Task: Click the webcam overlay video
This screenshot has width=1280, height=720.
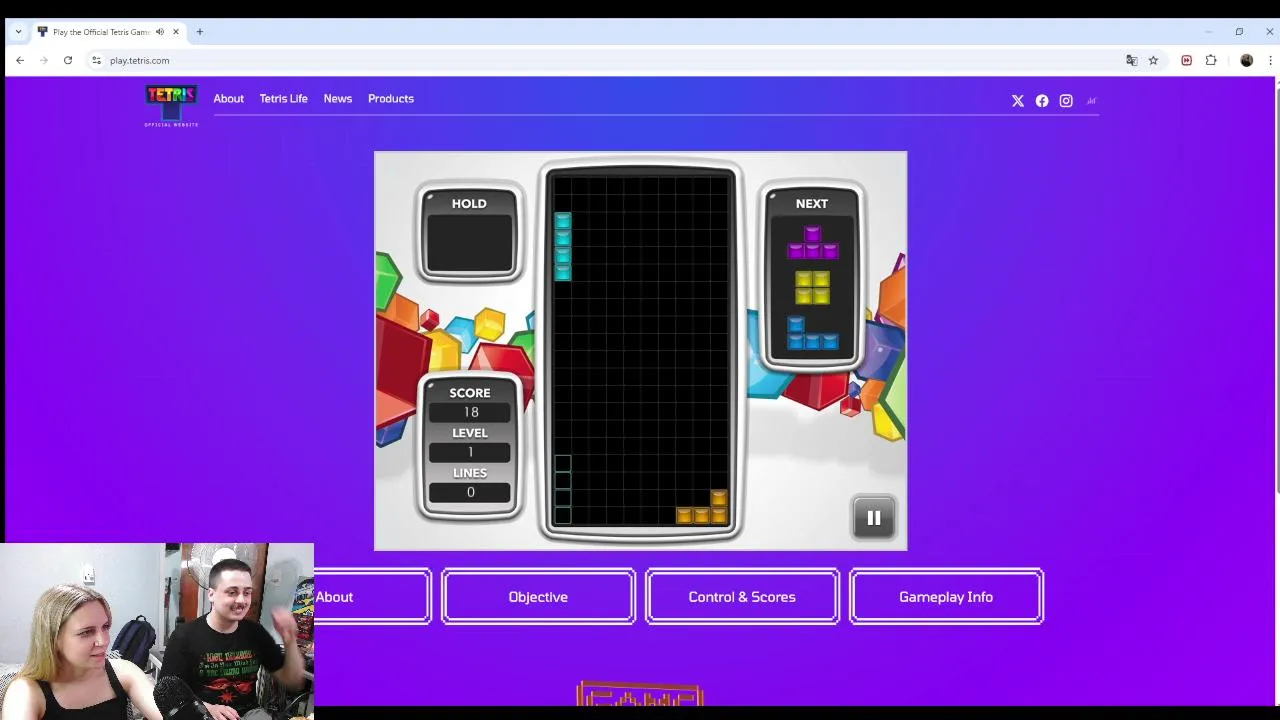Action: (x=157, y=631)
